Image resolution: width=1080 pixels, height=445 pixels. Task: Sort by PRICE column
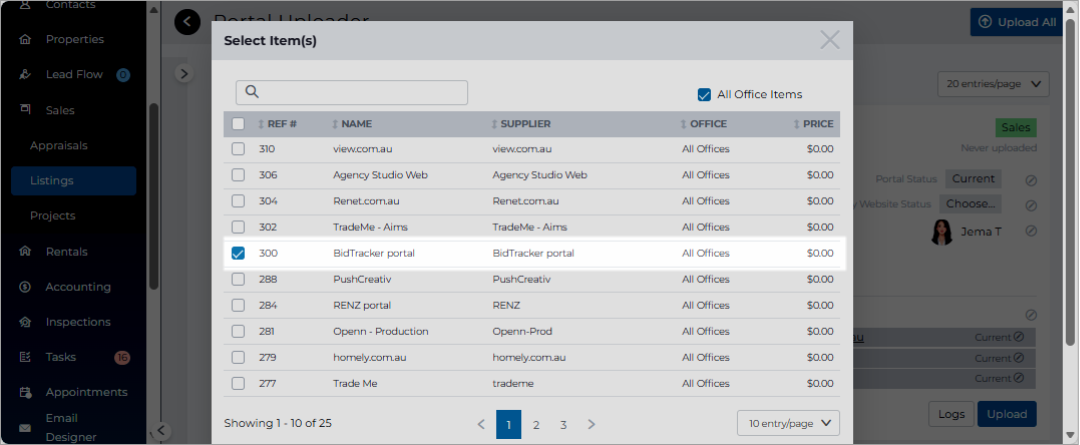(813, 124)
